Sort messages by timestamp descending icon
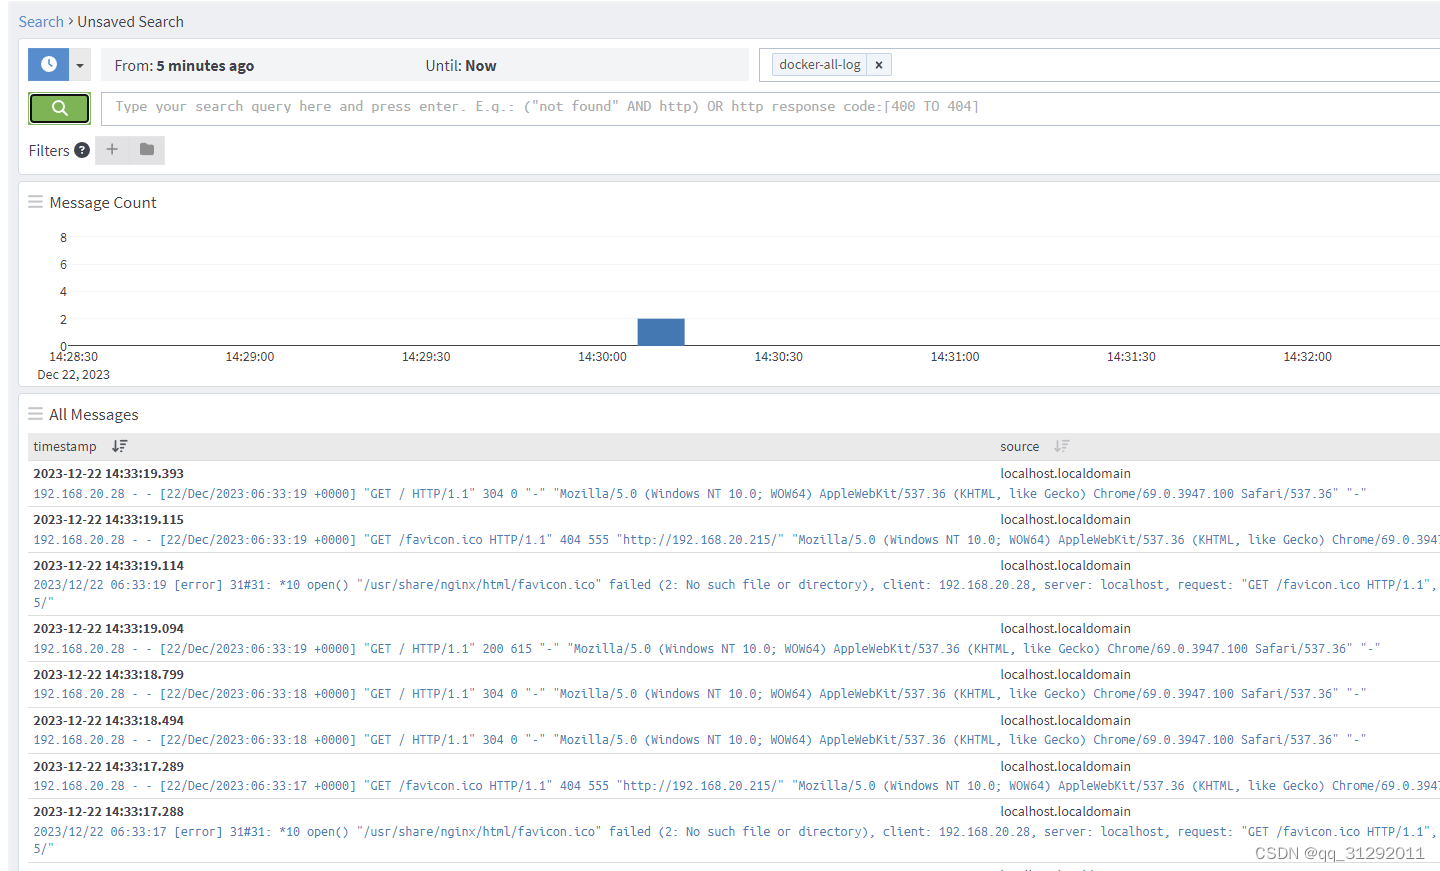Viewport: 1440px width, 871px height. 120,446
